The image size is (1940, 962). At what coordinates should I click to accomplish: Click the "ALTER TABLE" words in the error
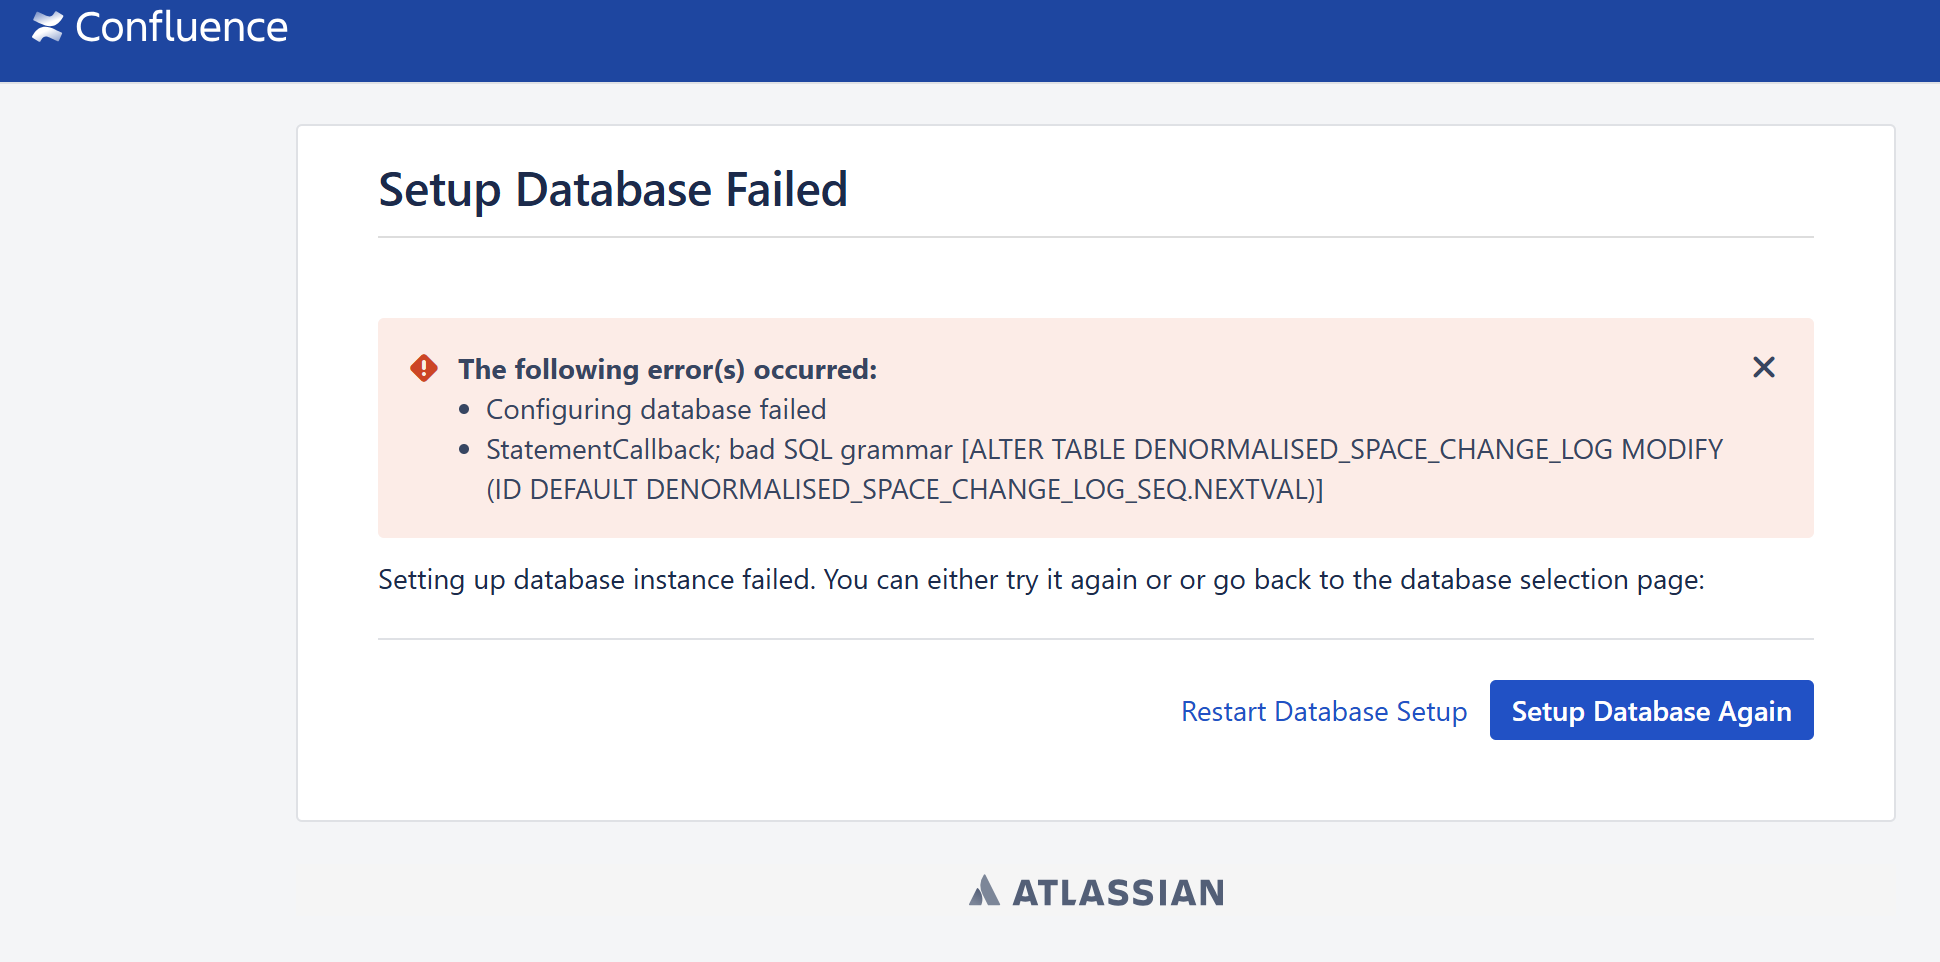[x=1046, y=449]
